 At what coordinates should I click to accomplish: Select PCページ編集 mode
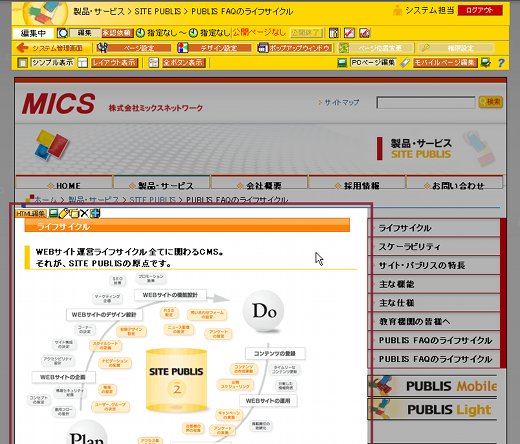click(373, 62)
